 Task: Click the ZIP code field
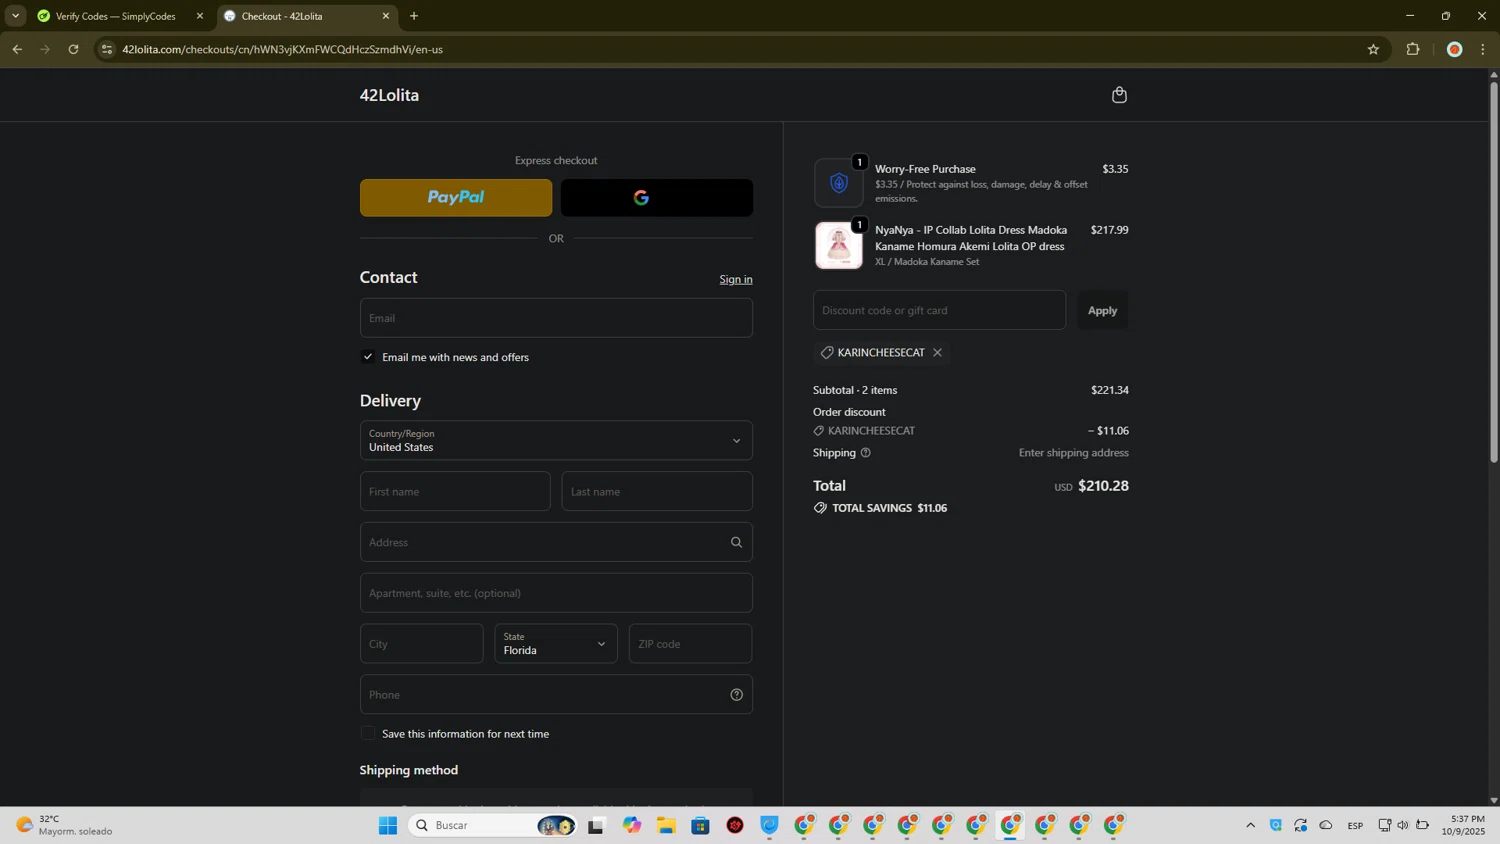[x=690, y=644]
